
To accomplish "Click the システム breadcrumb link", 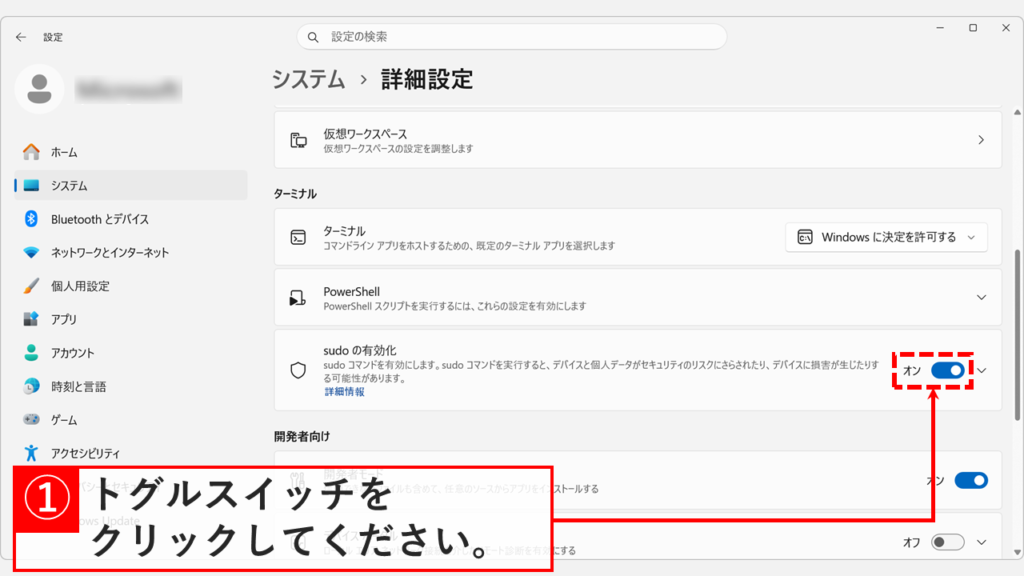I will [308, 80].
